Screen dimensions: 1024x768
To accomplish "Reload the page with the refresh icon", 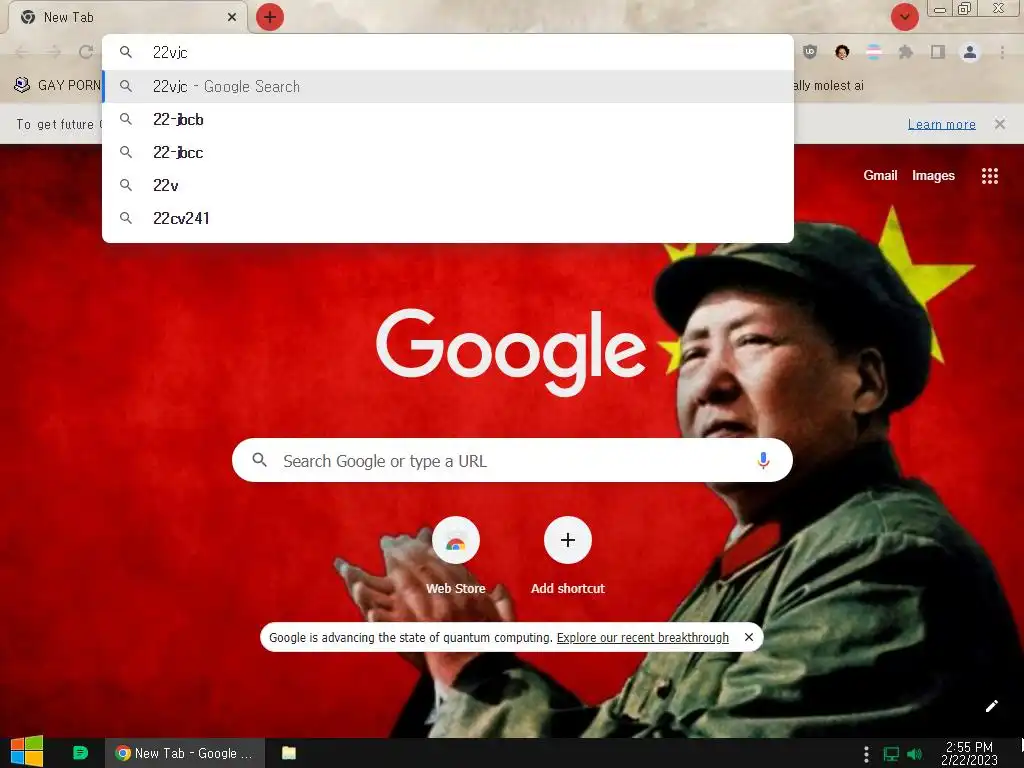I will pyautogui.click(x=86, y=52).
